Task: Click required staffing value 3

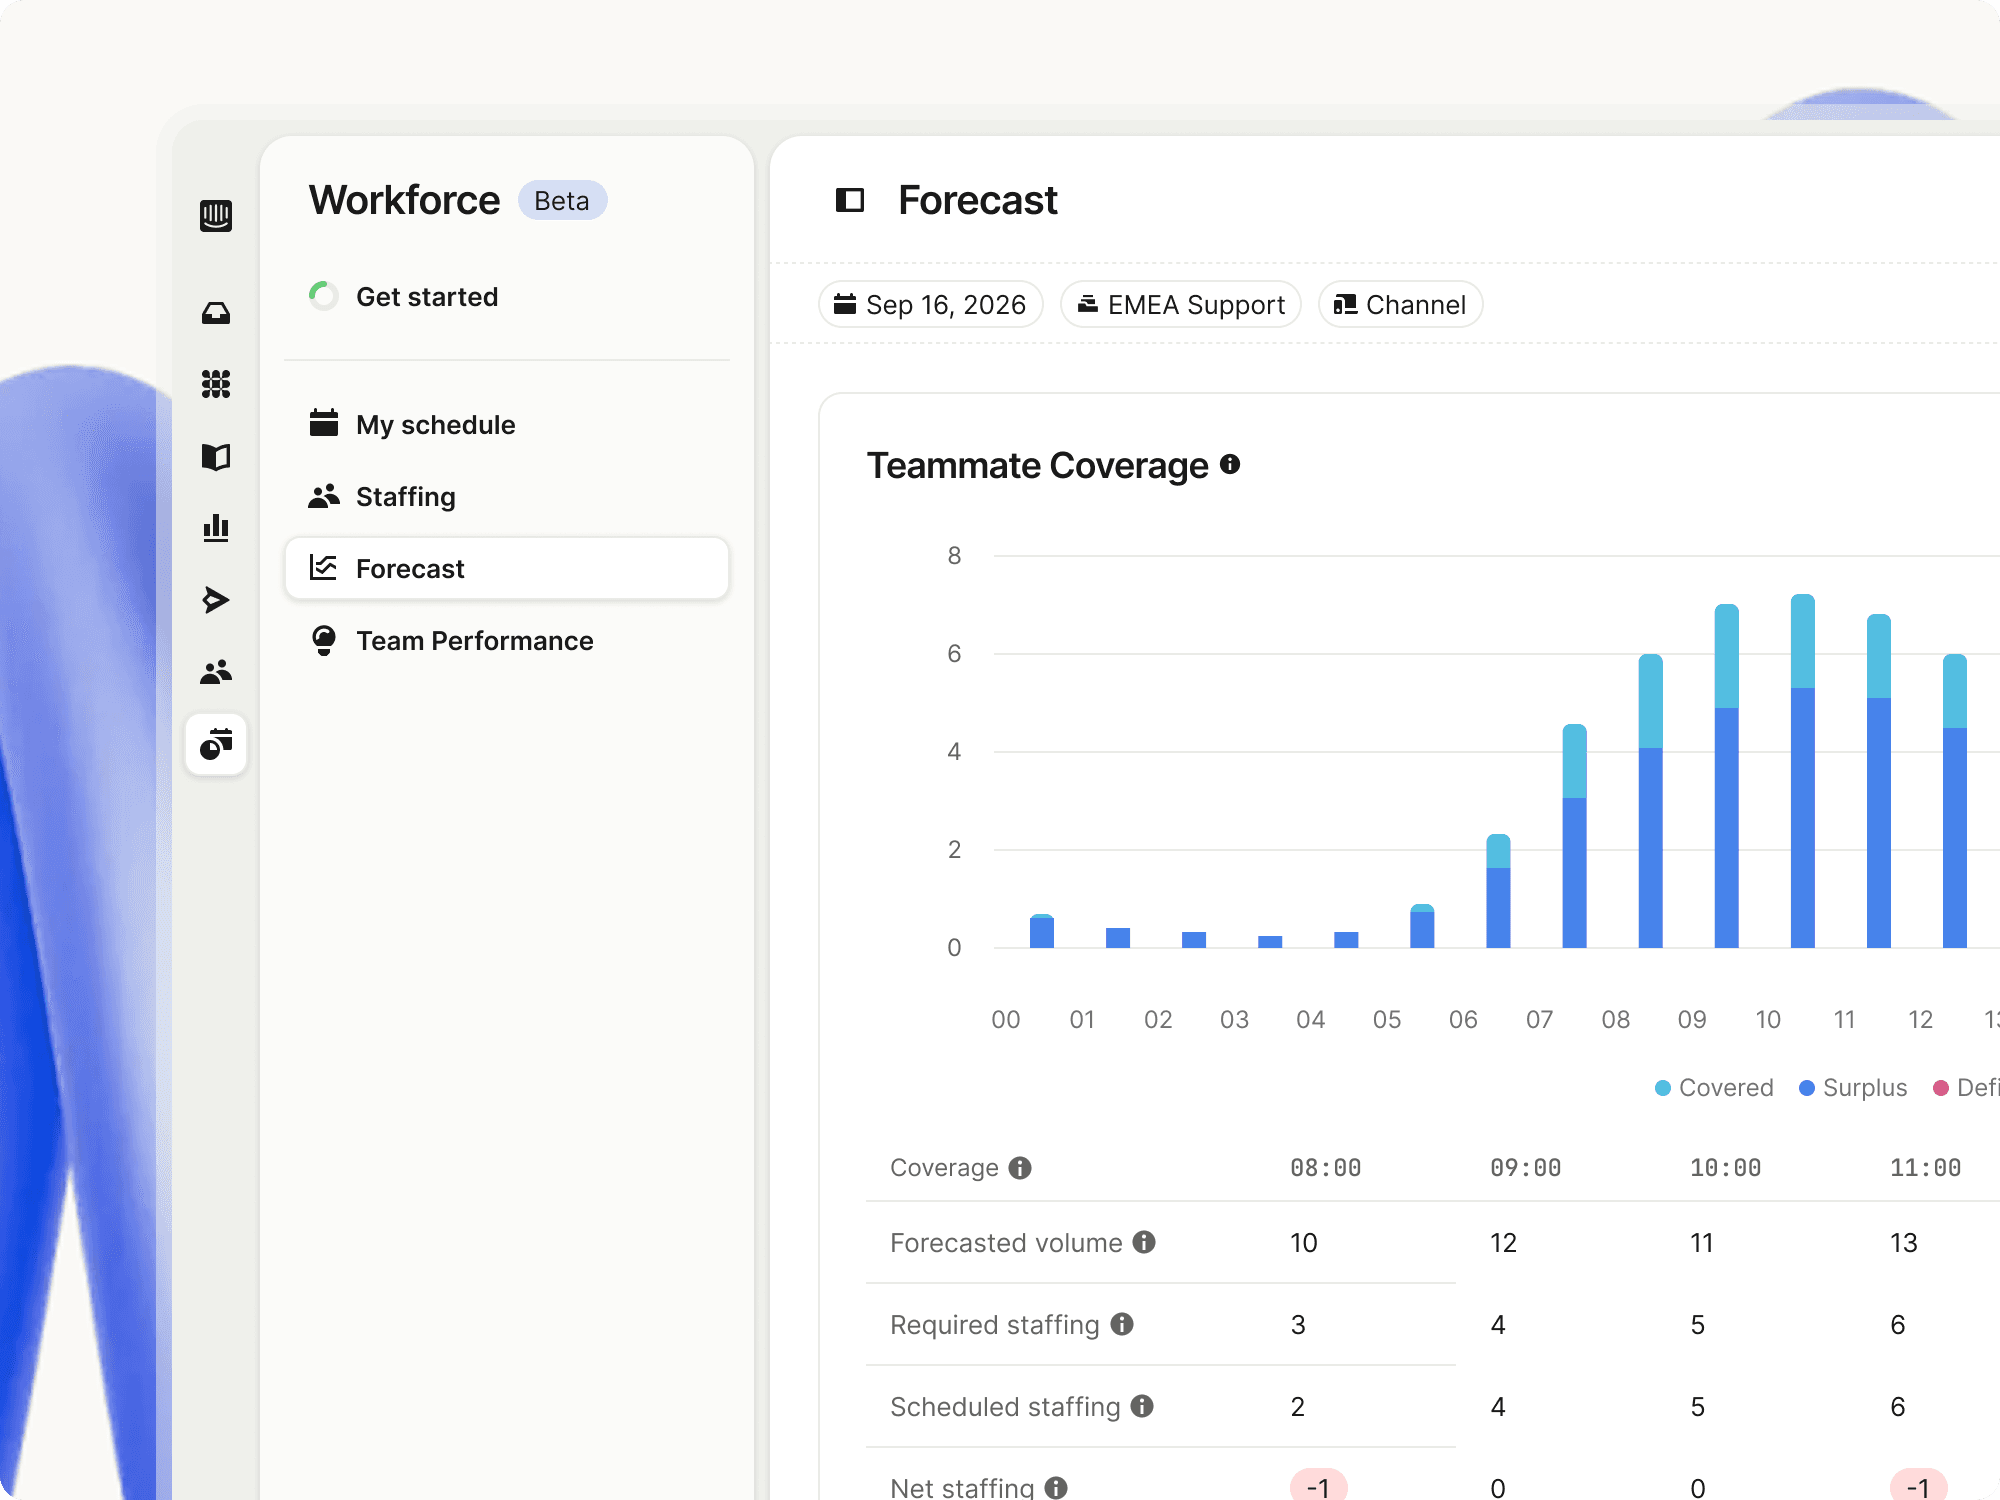Action: (1298, 1325)
